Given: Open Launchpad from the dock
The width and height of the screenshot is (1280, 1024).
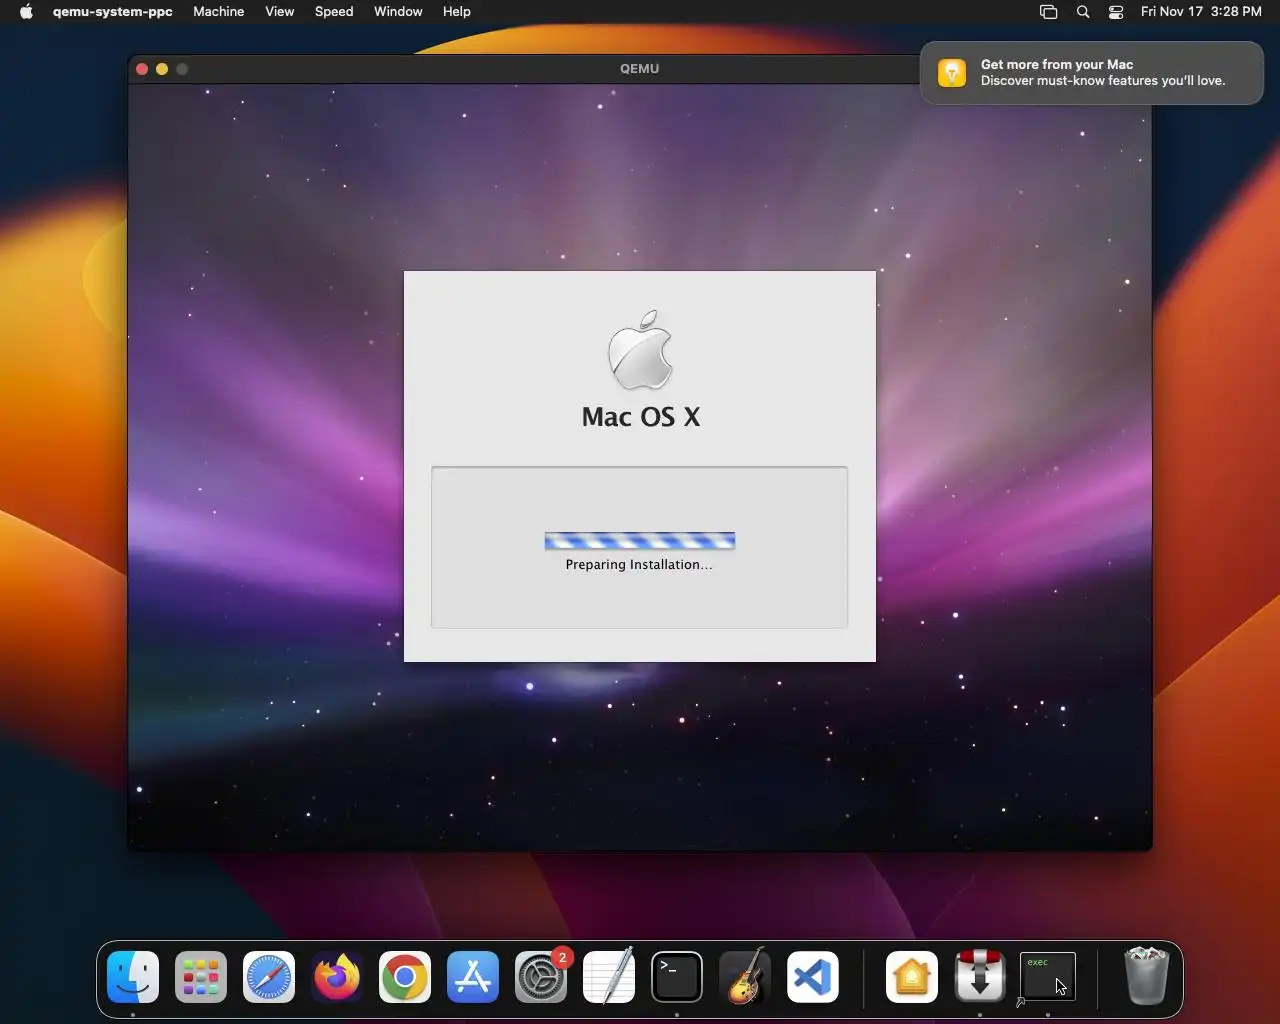Looking at the screenshot, I should [201, 977].
